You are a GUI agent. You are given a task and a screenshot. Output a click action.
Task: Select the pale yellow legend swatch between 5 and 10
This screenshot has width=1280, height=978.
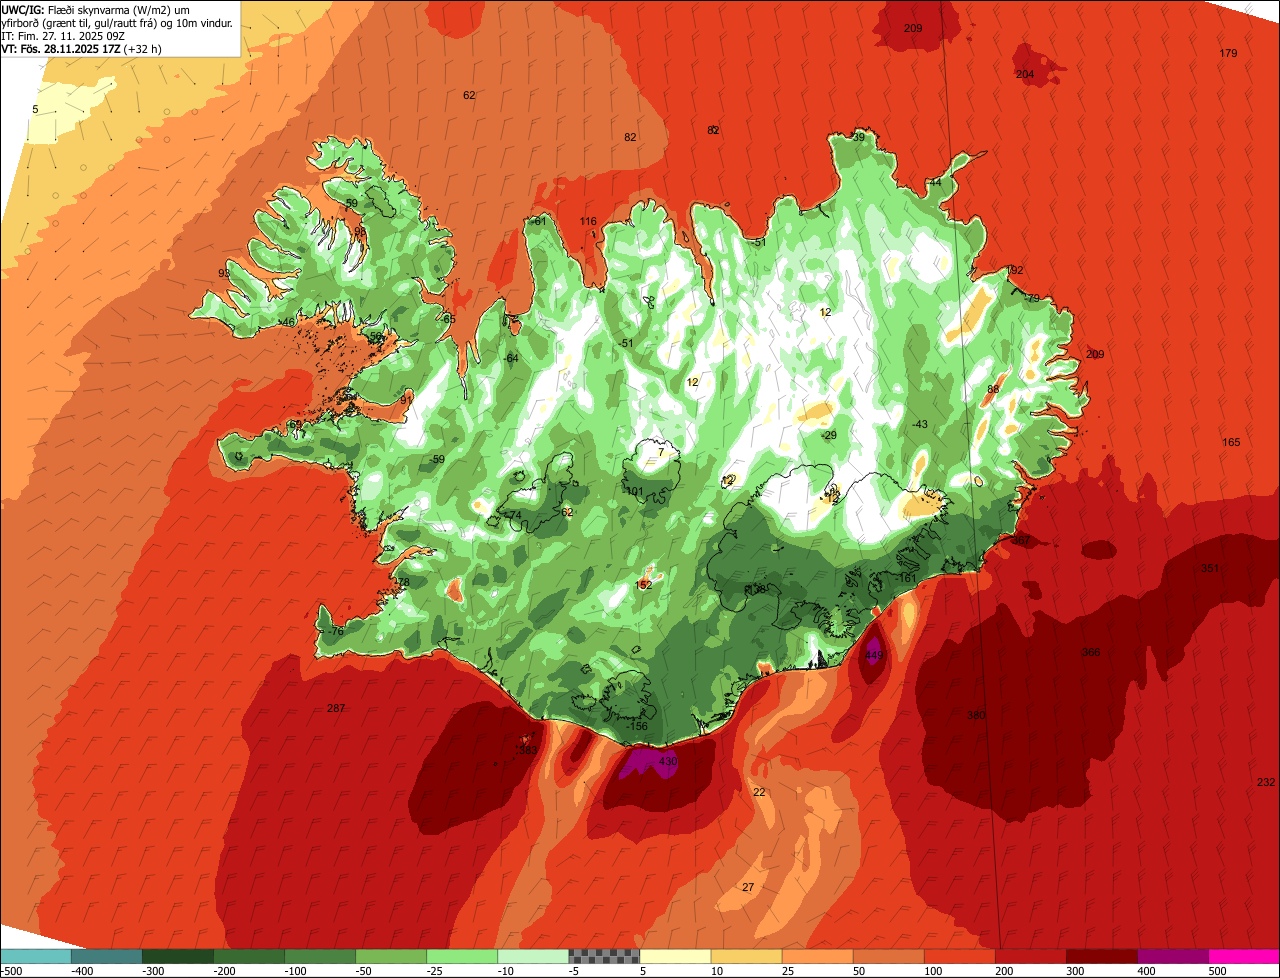tap(675, 956)
